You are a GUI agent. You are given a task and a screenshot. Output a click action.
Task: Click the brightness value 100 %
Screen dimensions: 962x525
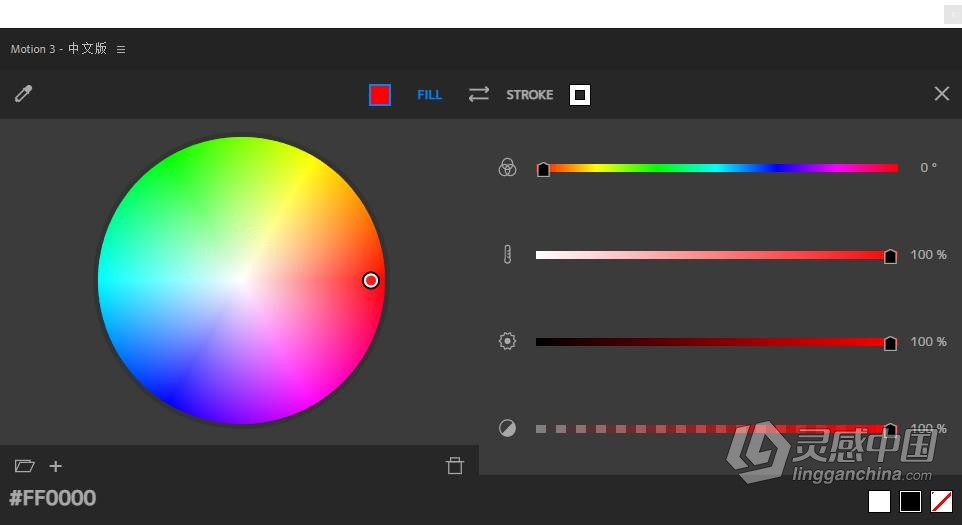click(x=928, y=342)
